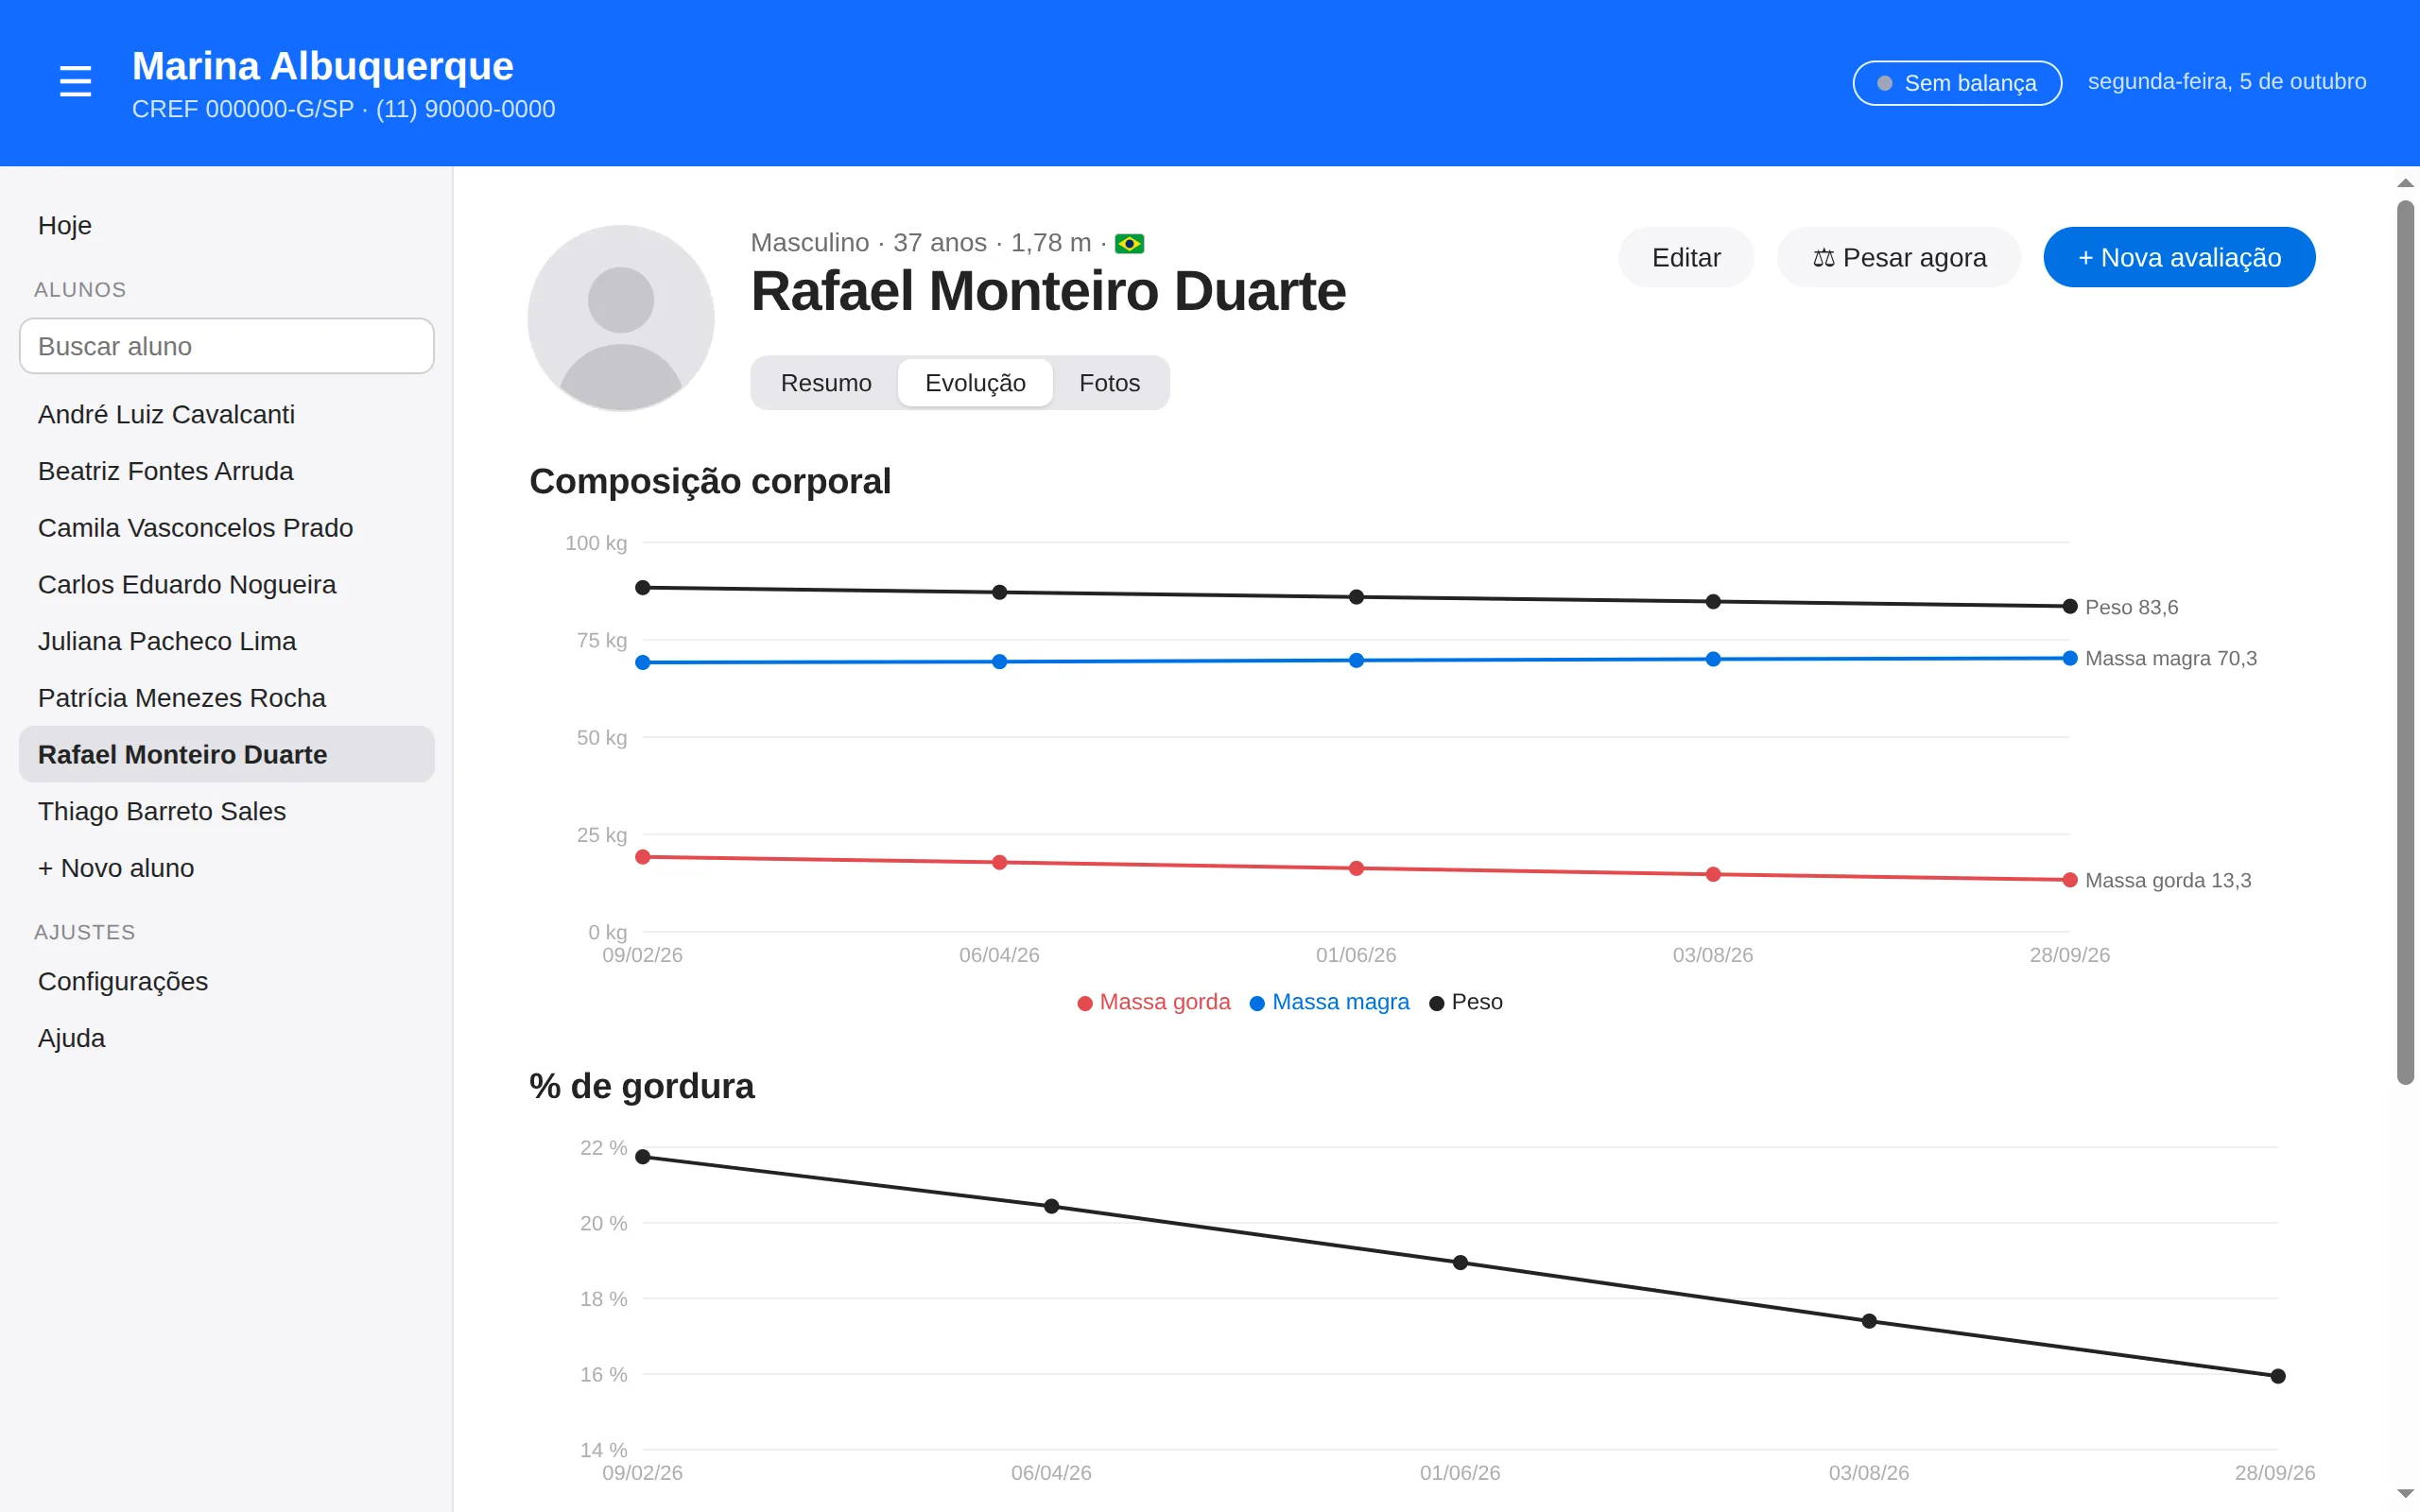The width and height of the screenshot is (2420, 1512).
Task: Click Pesar agora button
Action: pos(1898,257)
